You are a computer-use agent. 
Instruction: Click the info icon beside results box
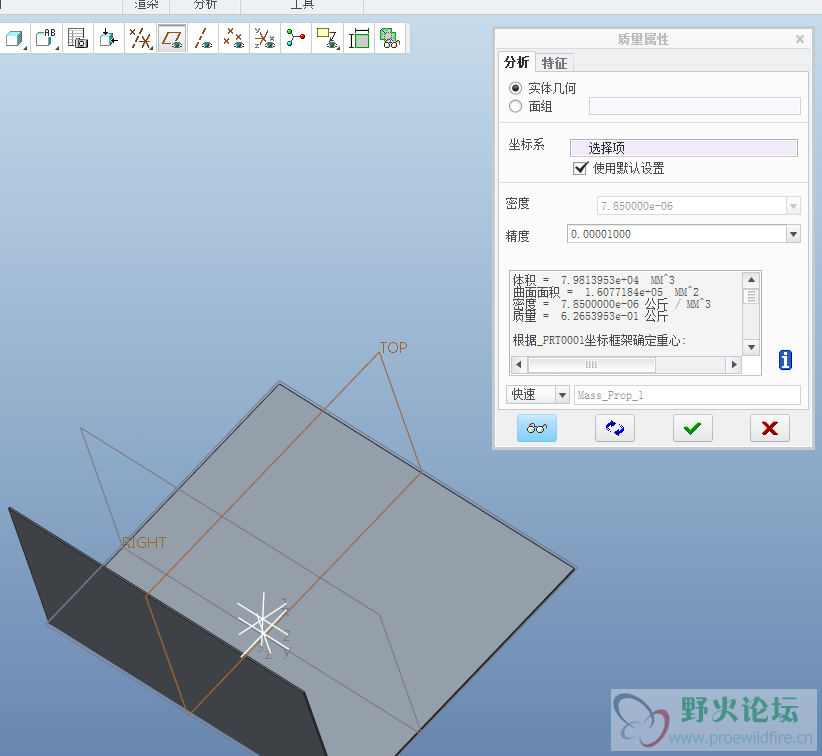point(785,360)
